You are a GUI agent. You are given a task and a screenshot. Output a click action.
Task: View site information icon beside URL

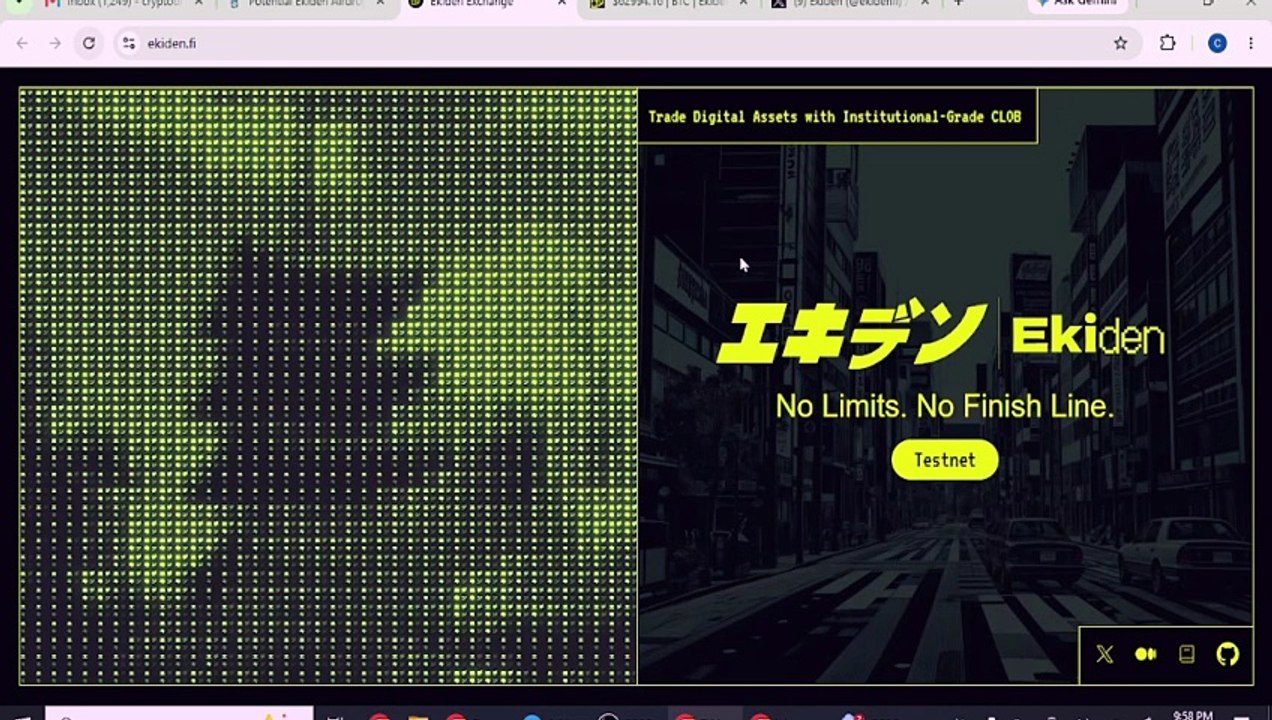click(128, 43)
